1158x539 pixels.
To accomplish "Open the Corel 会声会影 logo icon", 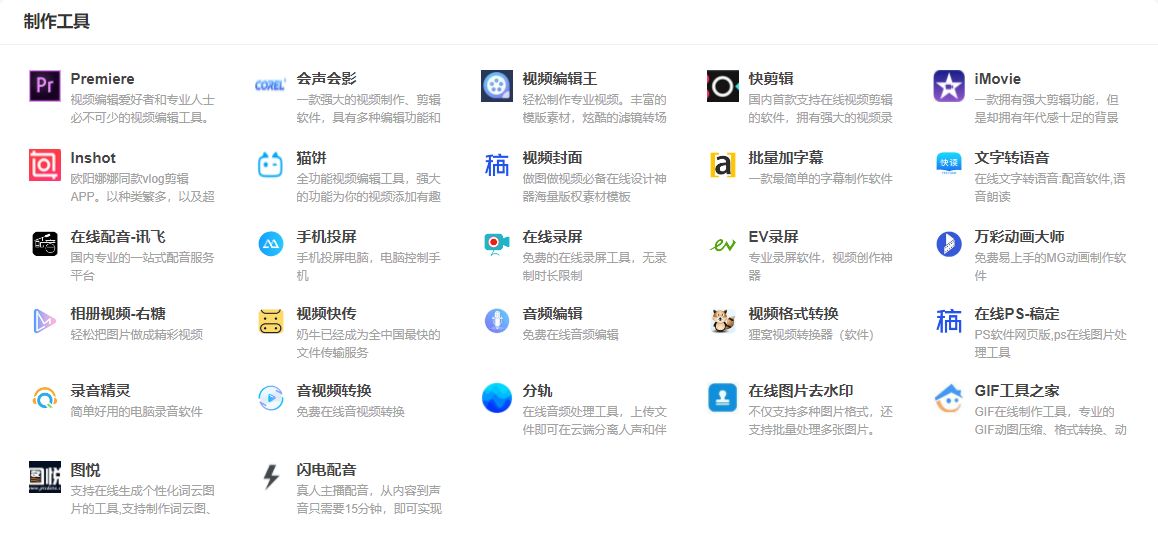I will click(271, 87).
